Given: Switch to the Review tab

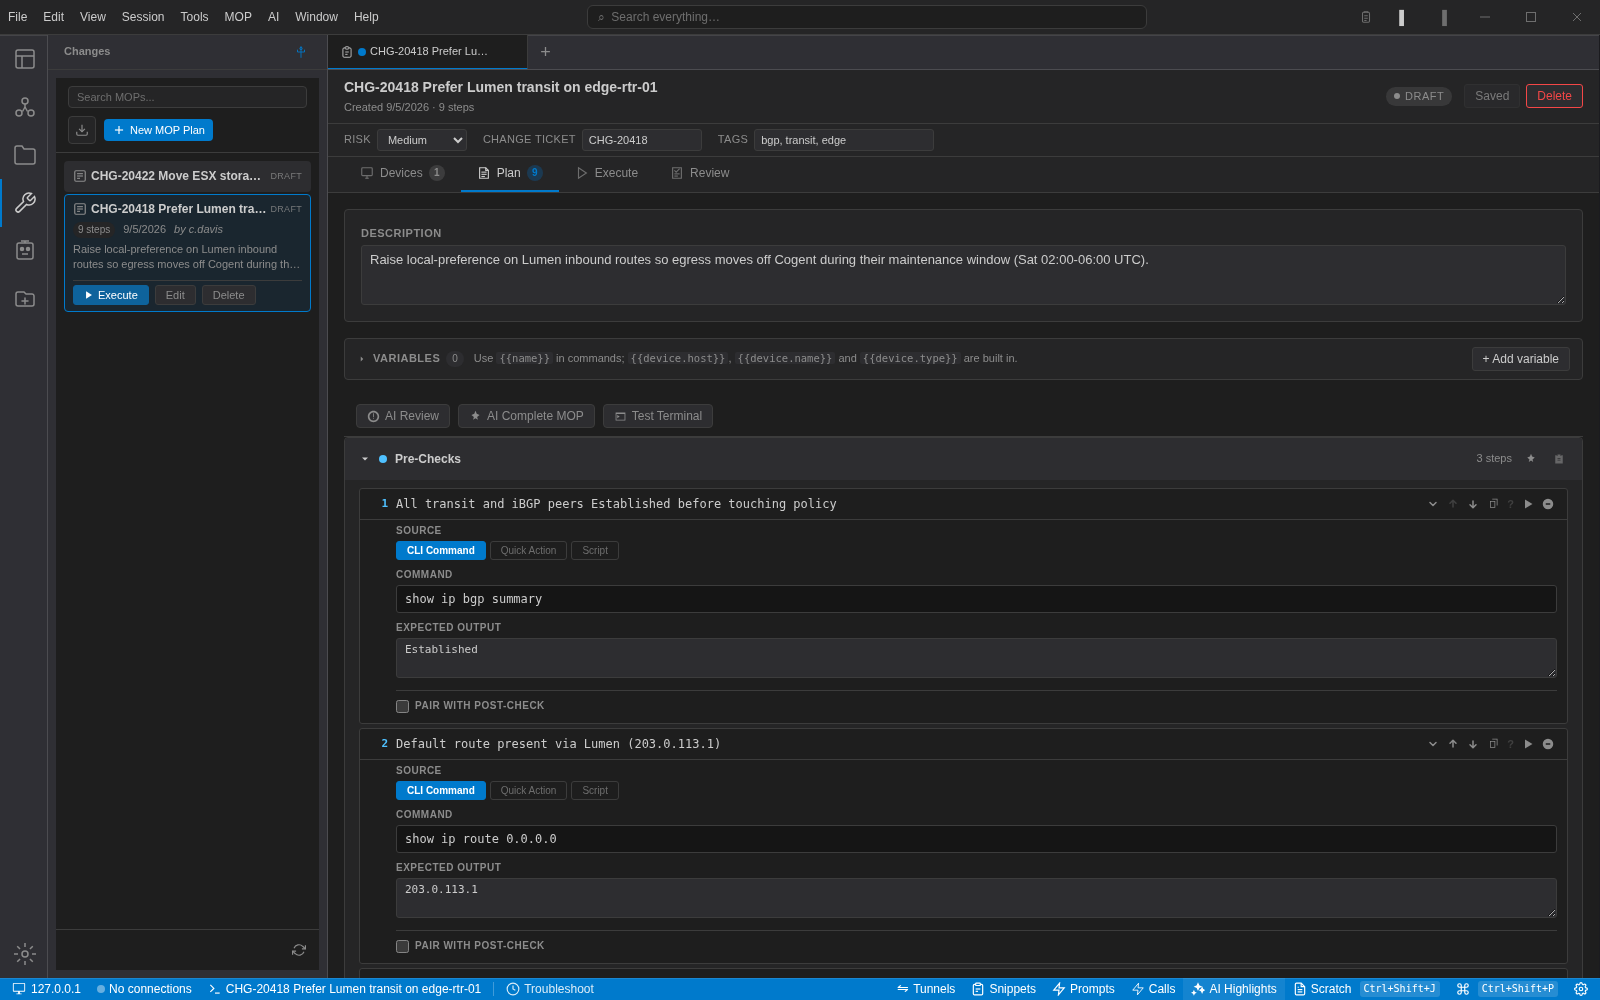Looking at the screenshot, I should click(700, 173).
